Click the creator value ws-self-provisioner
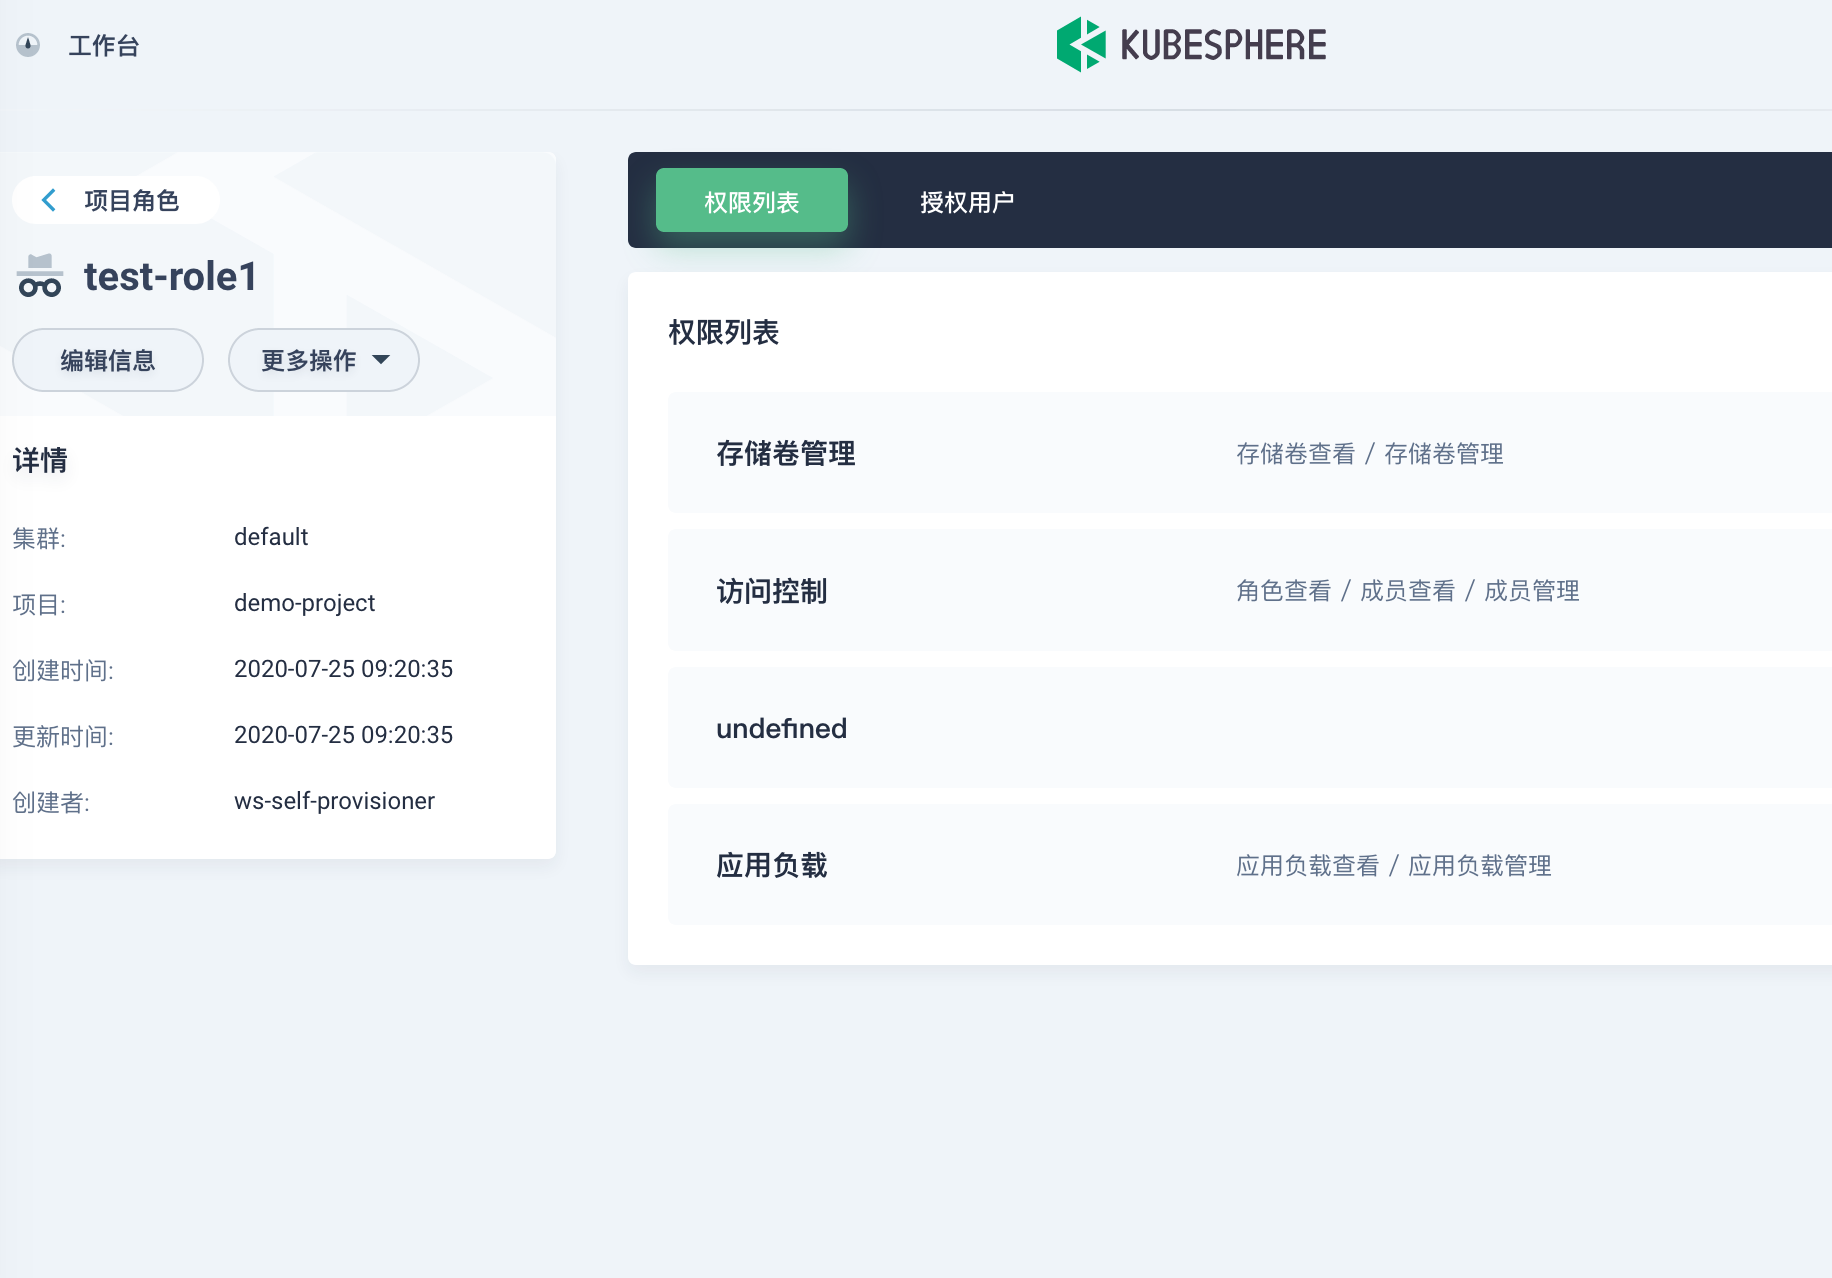This screenshot has height=1278, width=1832. [x=334, y=801]
